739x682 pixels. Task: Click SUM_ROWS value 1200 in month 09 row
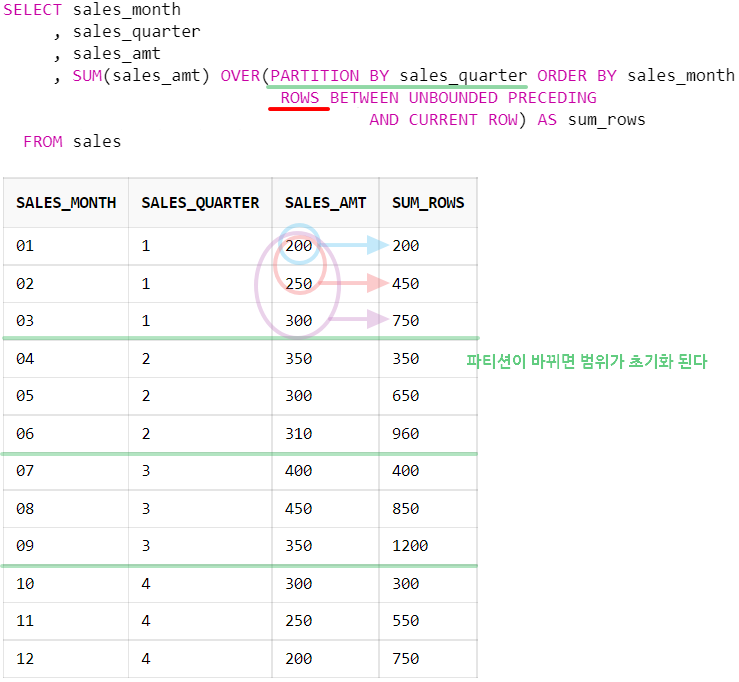click(410, 545)
